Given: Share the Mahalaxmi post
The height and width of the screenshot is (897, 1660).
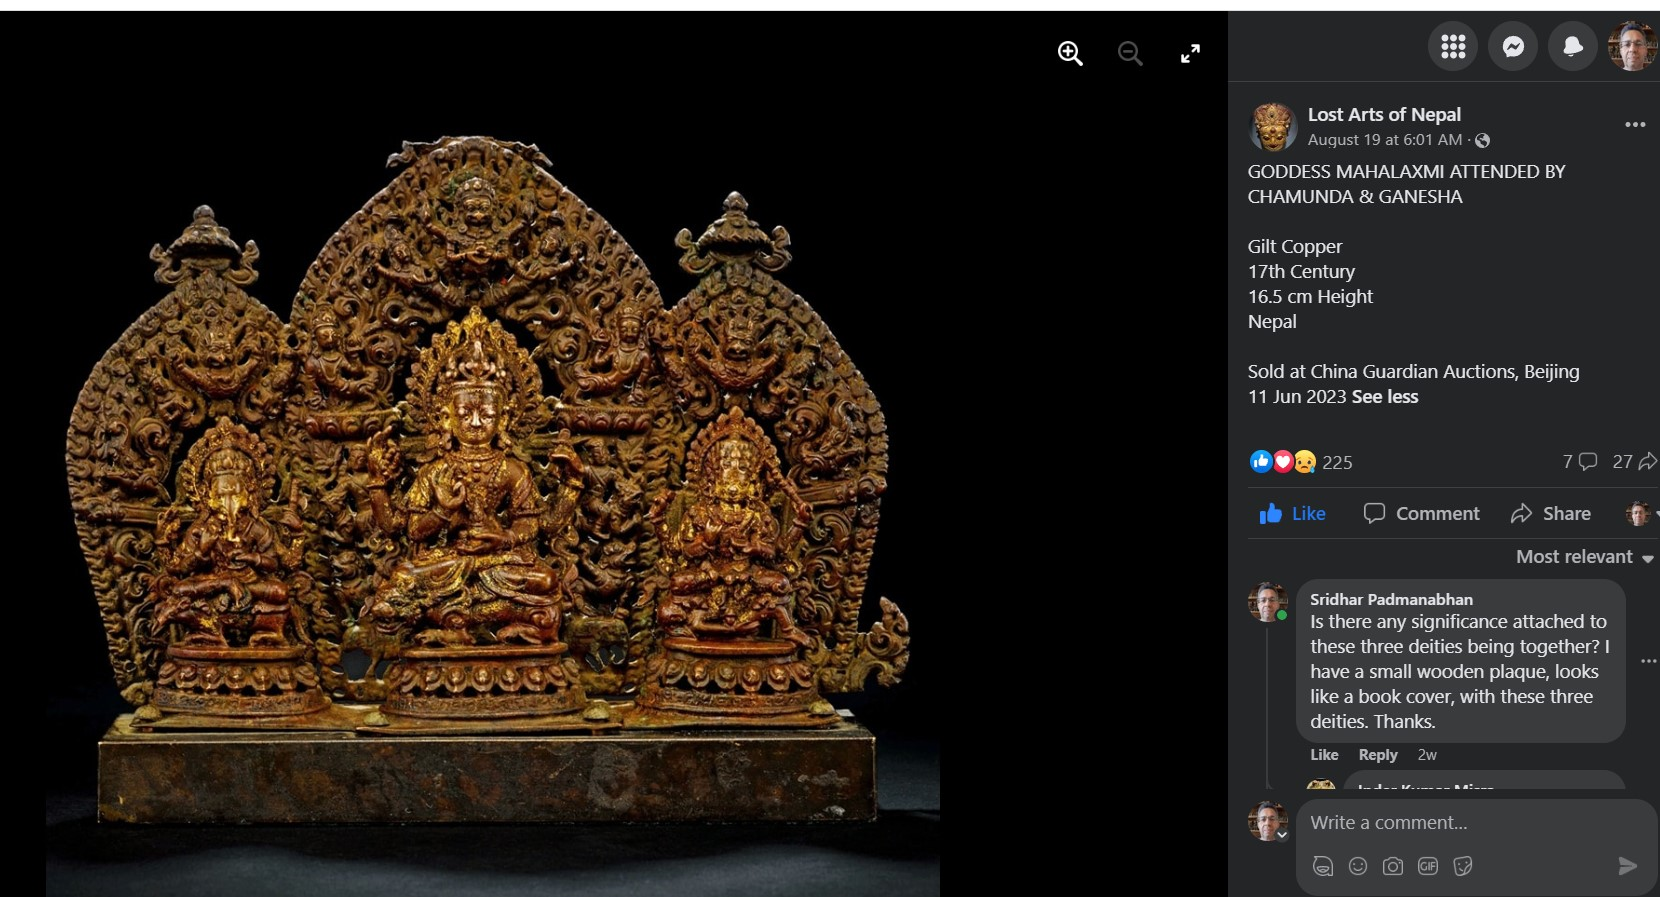Looking at the screenshot, I should 1551,513.
